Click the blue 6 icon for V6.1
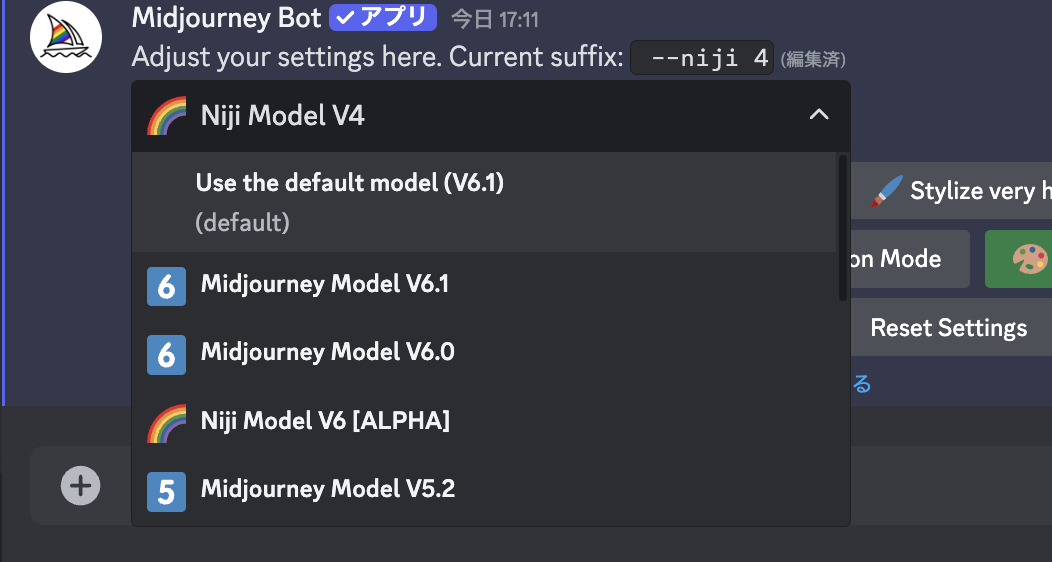Image resolution: width=1052 pixels, height=562 pixels. [166, 286]
